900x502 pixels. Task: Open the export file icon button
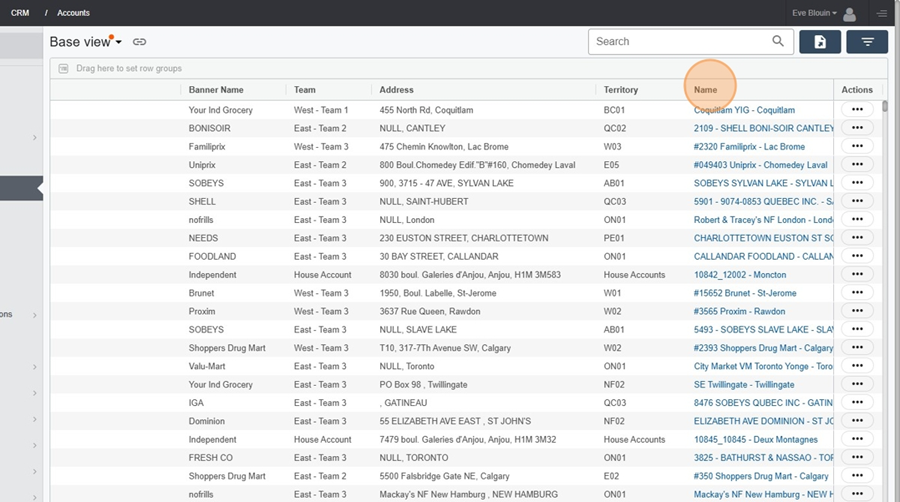[820, 42]
